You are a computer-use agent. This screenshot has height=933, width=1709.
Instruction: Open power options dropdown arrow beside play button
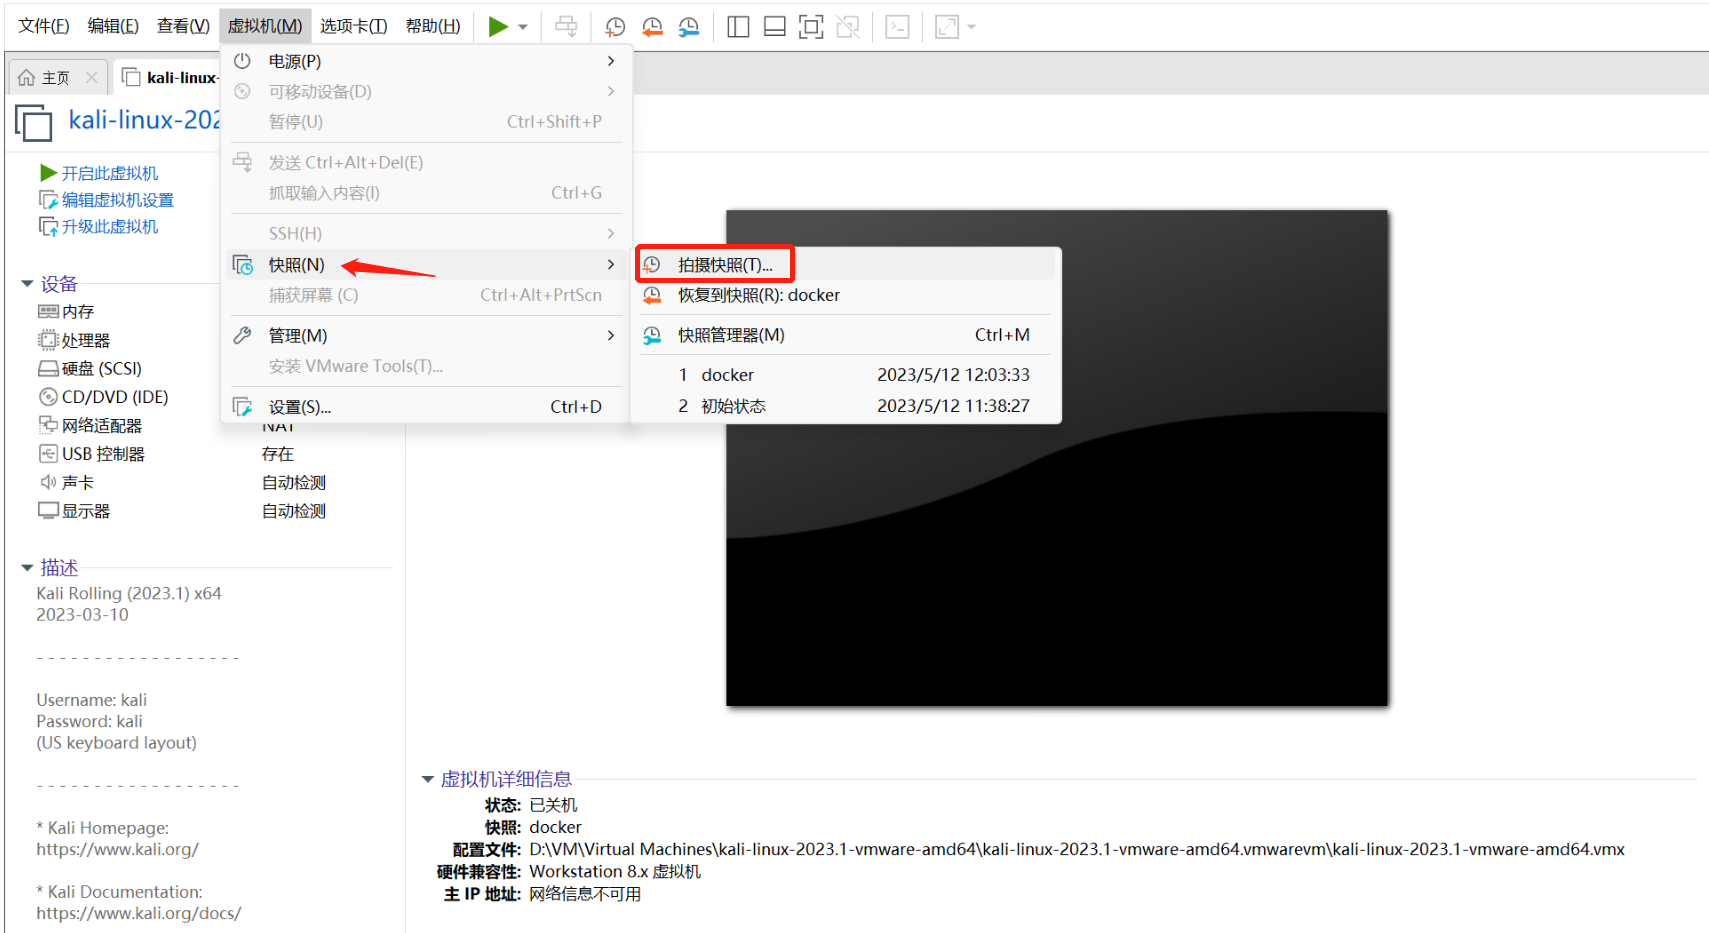pyautogui.click(x=523, y=27)
